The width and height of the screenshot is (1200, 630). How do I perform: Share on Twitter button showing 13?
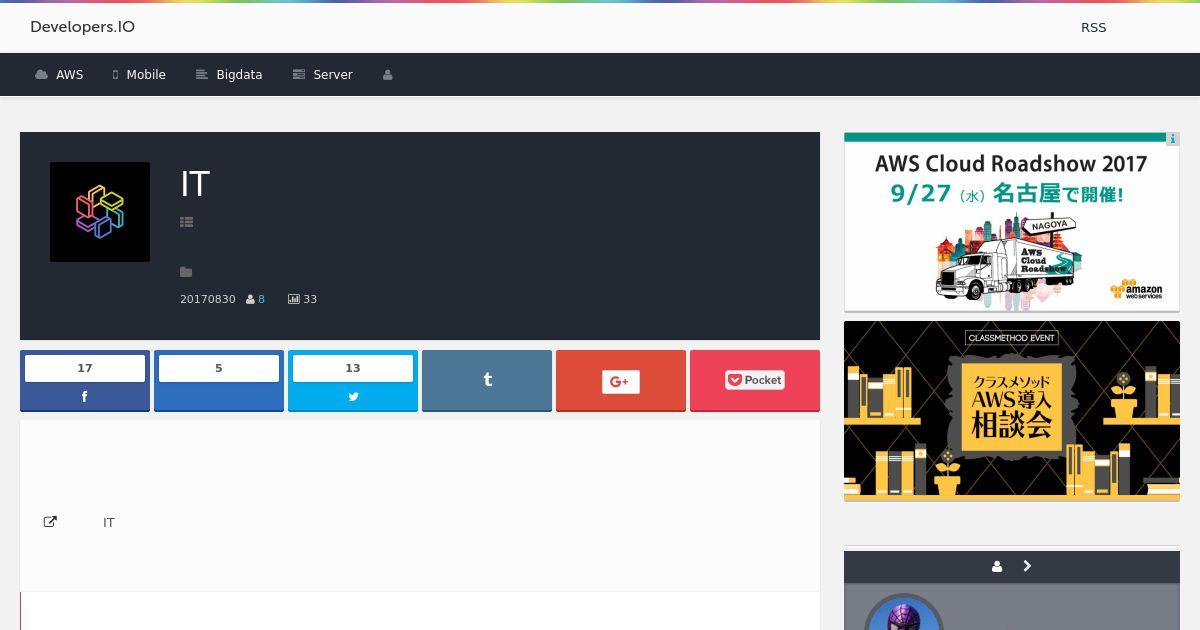click(353, 380)
